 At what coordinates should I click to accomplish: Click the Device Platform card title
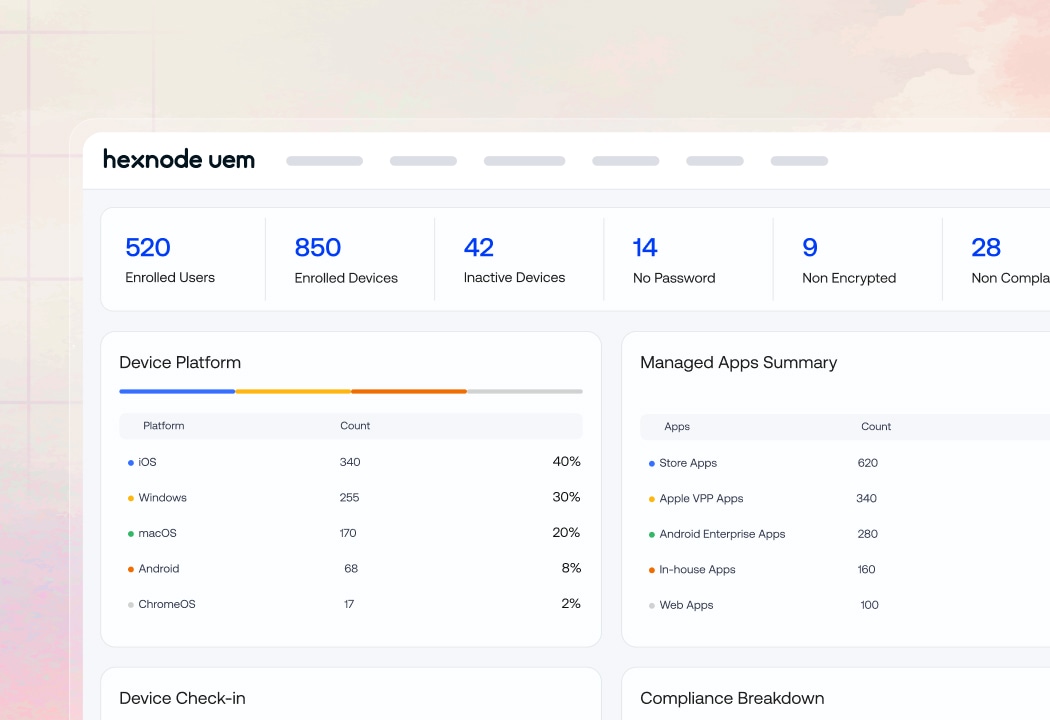tap(180, 362)
